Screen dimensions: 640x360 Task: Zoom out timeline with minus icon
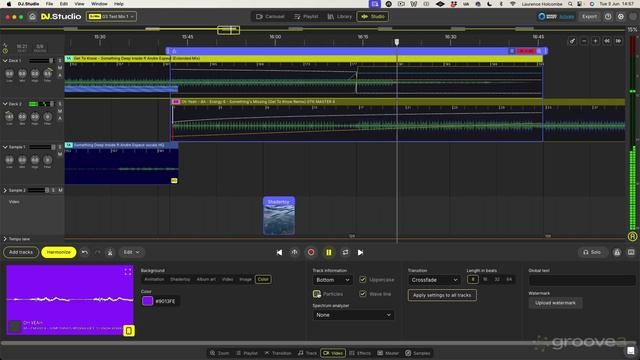(x=584, y=41)
